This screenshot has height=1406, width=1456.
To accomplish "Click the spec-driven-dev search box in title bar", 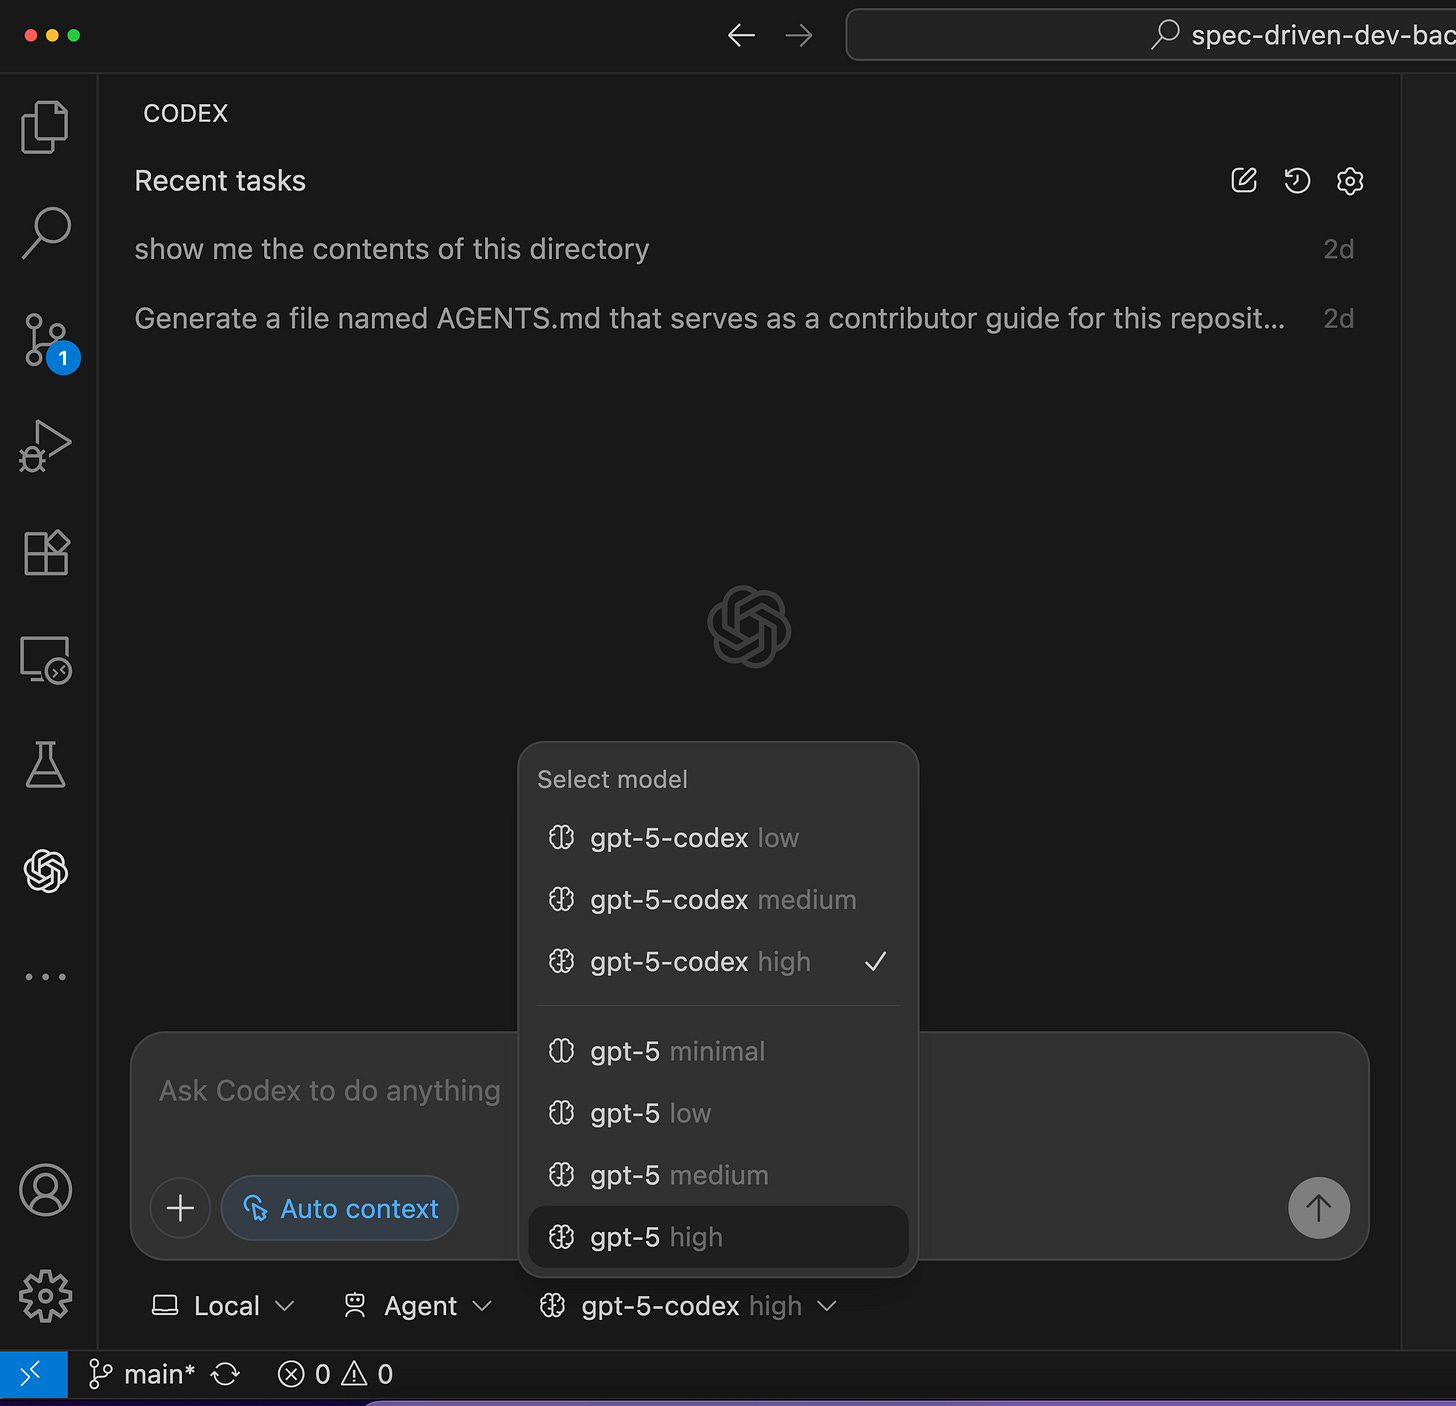I will (1150, 35).
